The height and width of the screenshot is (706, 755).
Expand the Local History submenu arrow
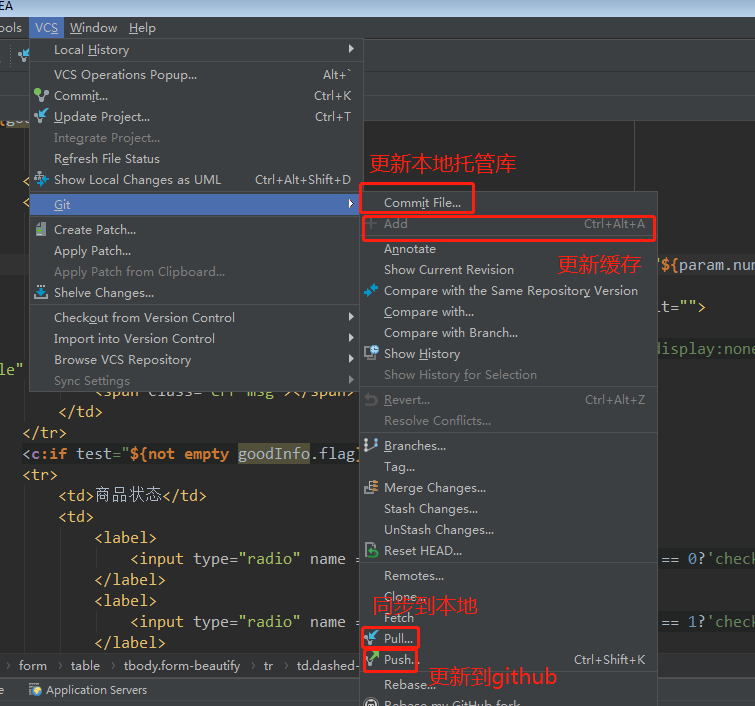351,49
